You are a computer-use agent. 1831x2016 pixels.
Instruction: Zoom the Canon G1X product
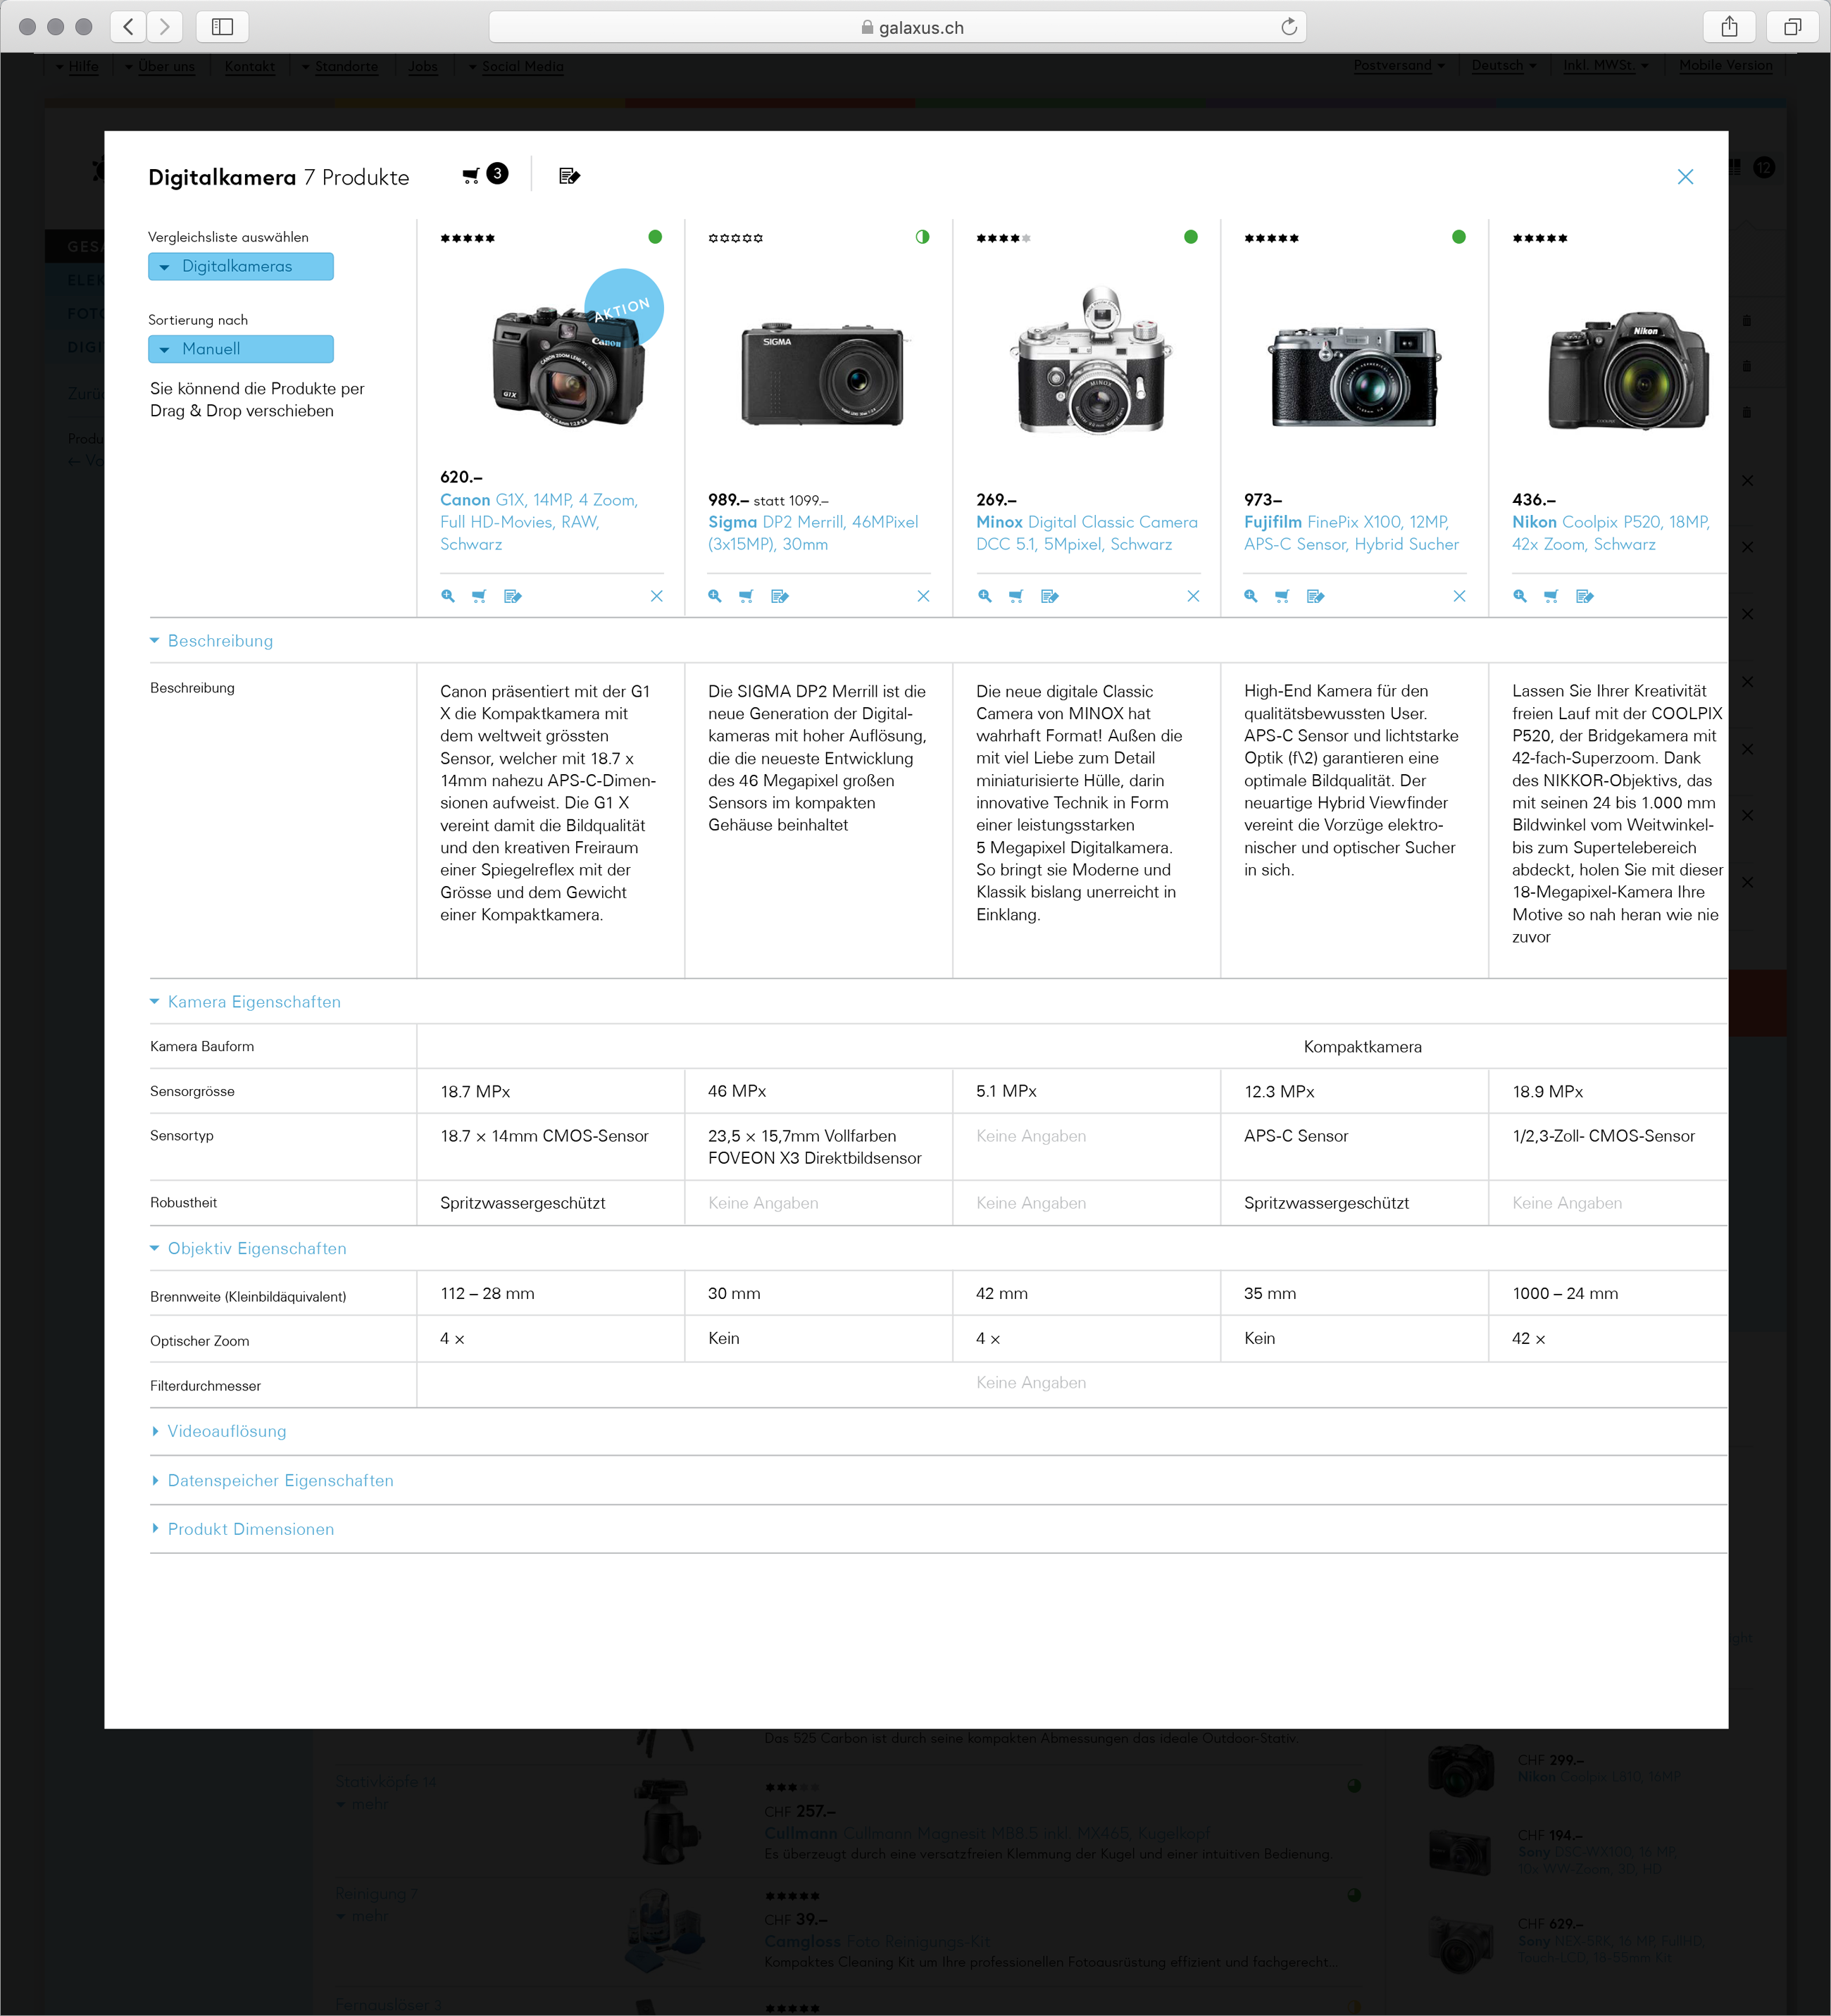(x=448, y=596)
